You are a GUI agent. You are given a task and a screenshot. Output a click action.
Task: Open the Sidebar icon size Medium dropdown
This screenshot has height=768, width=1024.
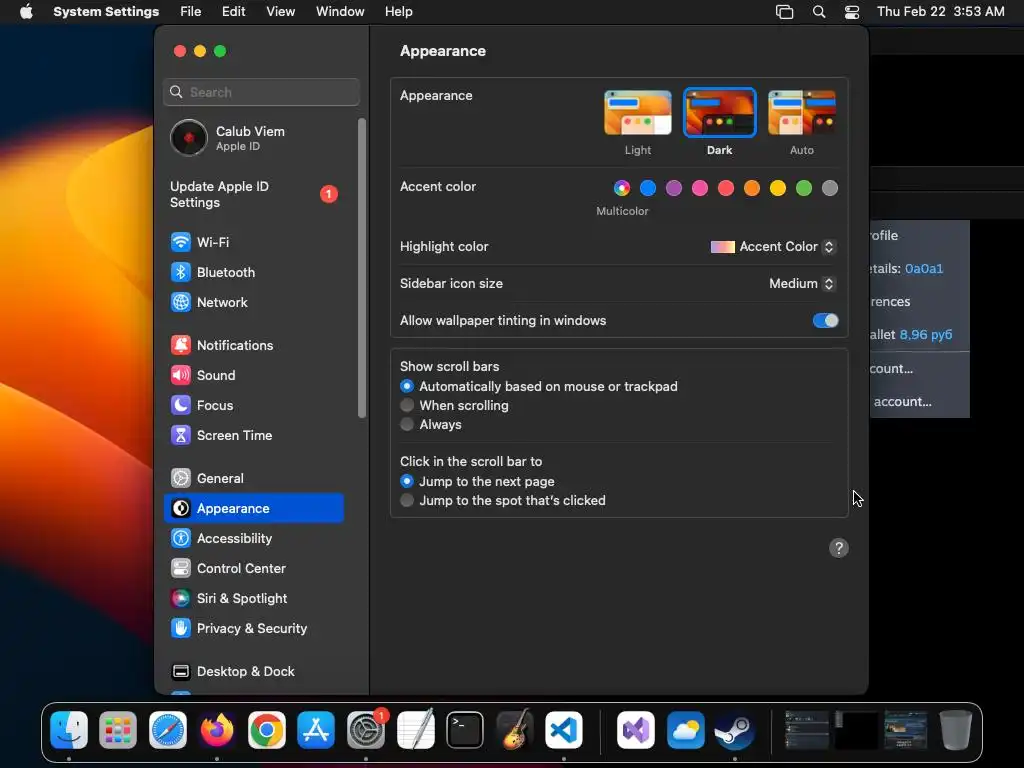[x=802, y=283]
